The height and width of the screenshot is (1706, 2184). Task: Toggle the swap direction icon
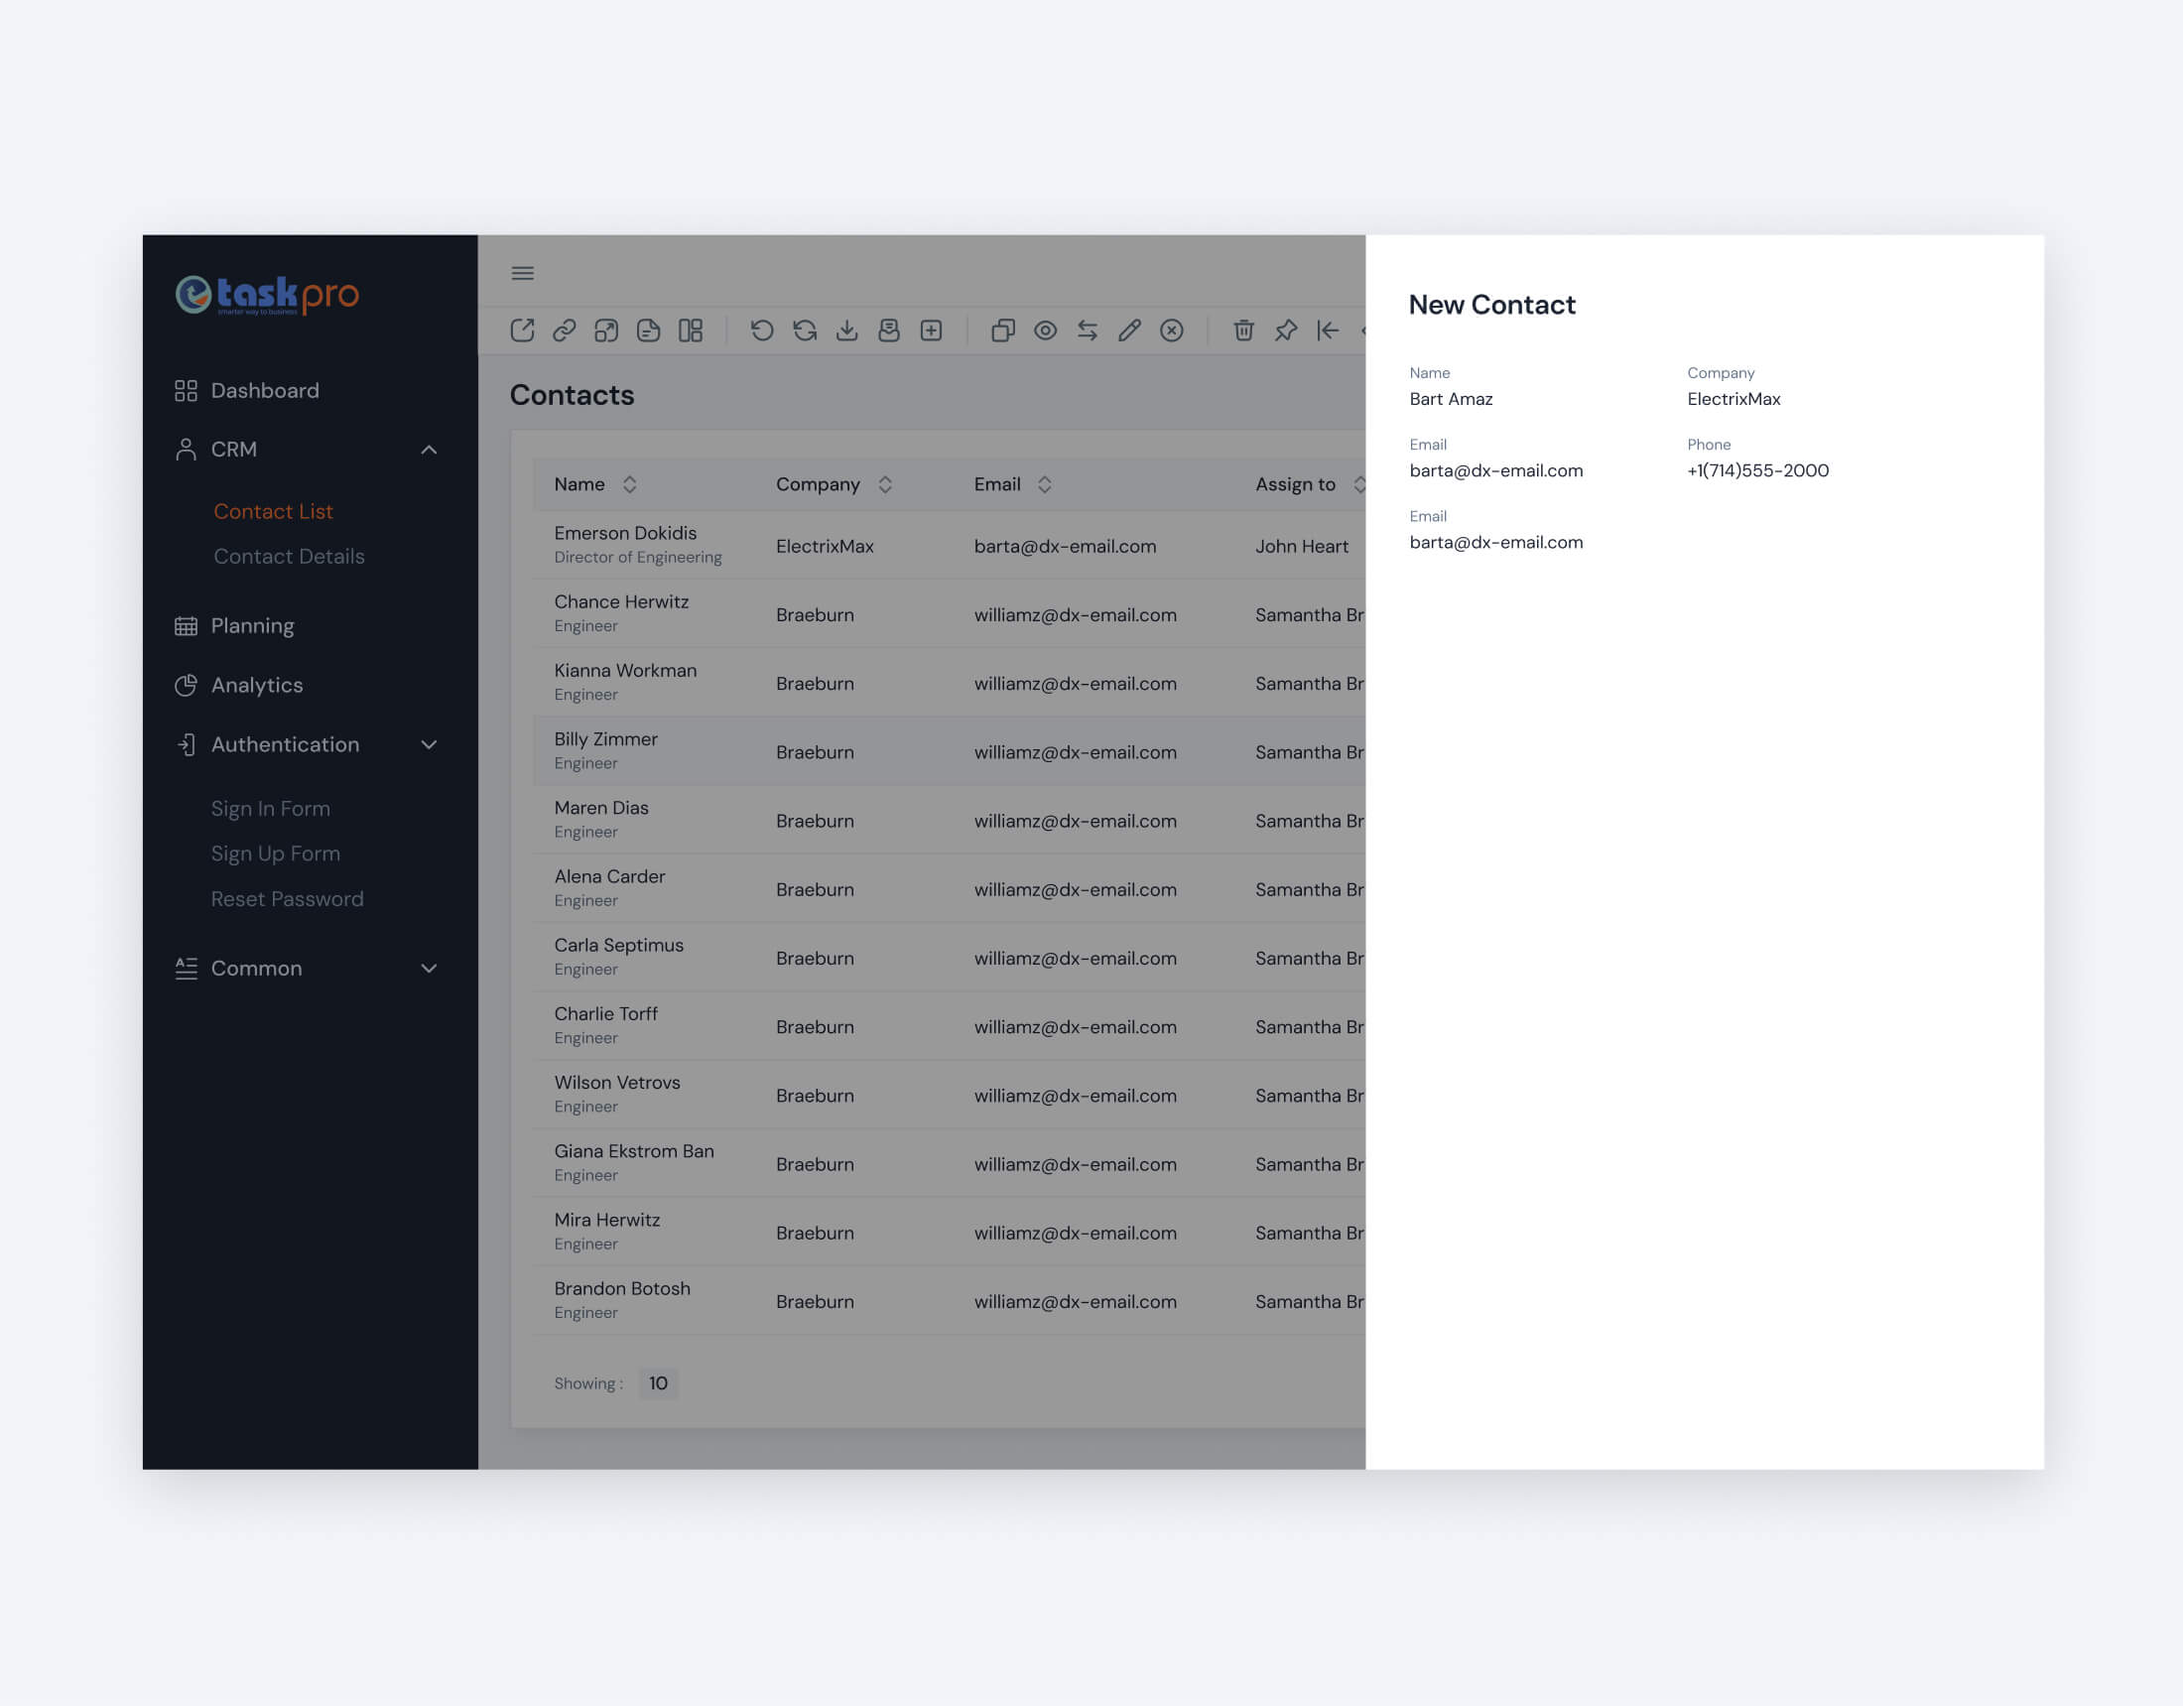click(1088, 330)
